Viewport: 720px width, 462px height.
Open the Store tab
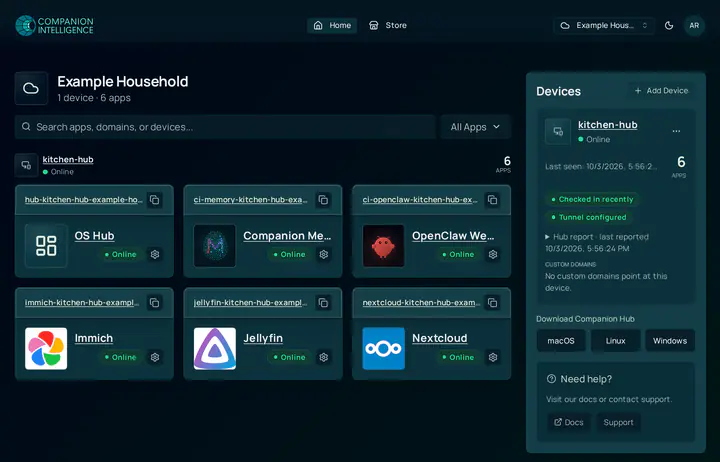click(388, 25)
